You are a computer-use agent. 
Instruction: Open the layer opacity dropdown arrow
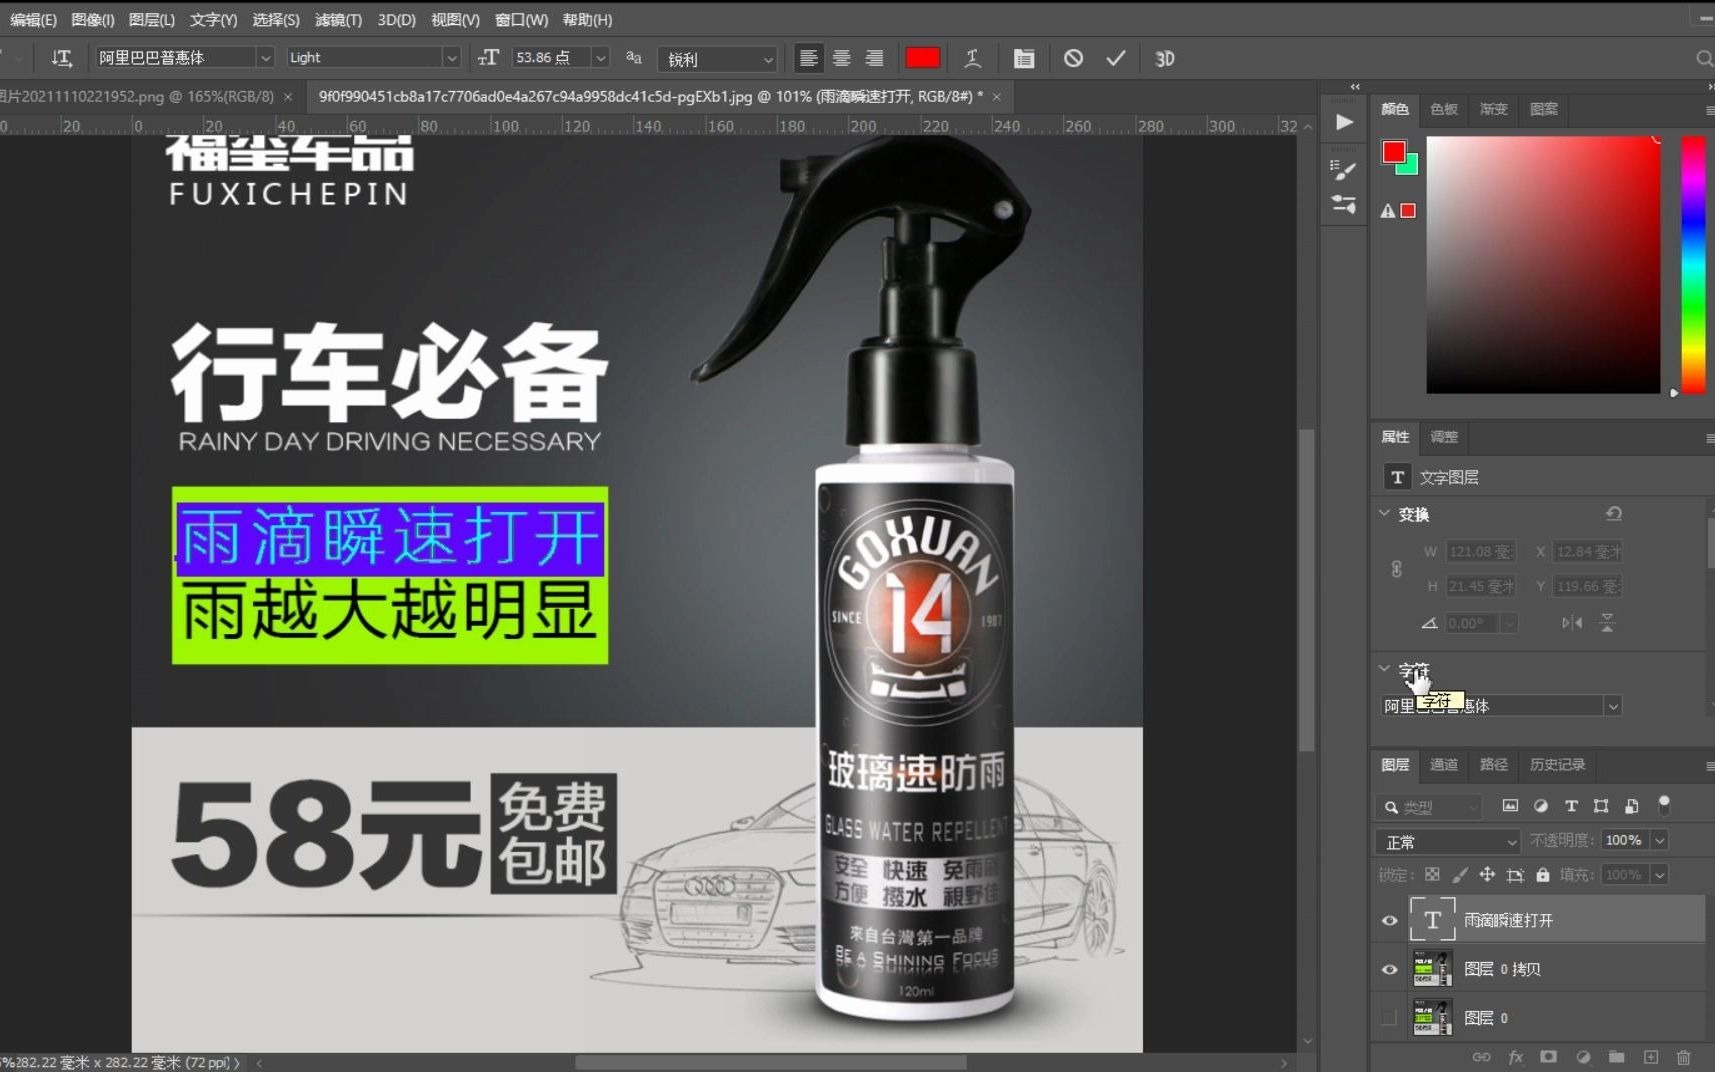1660,840
